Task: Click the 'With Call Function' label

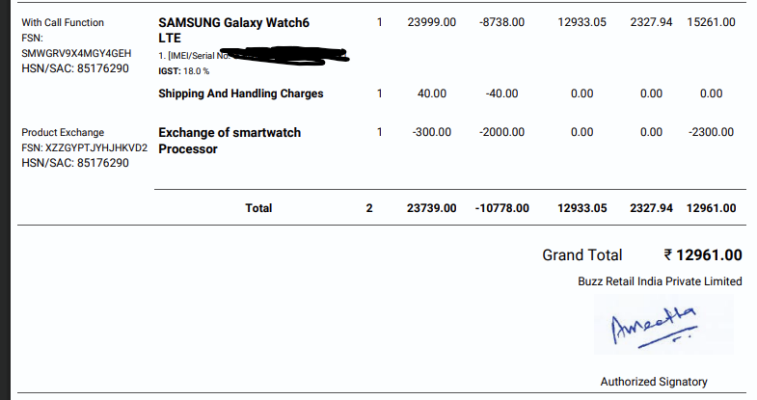Action: [62, 22]
